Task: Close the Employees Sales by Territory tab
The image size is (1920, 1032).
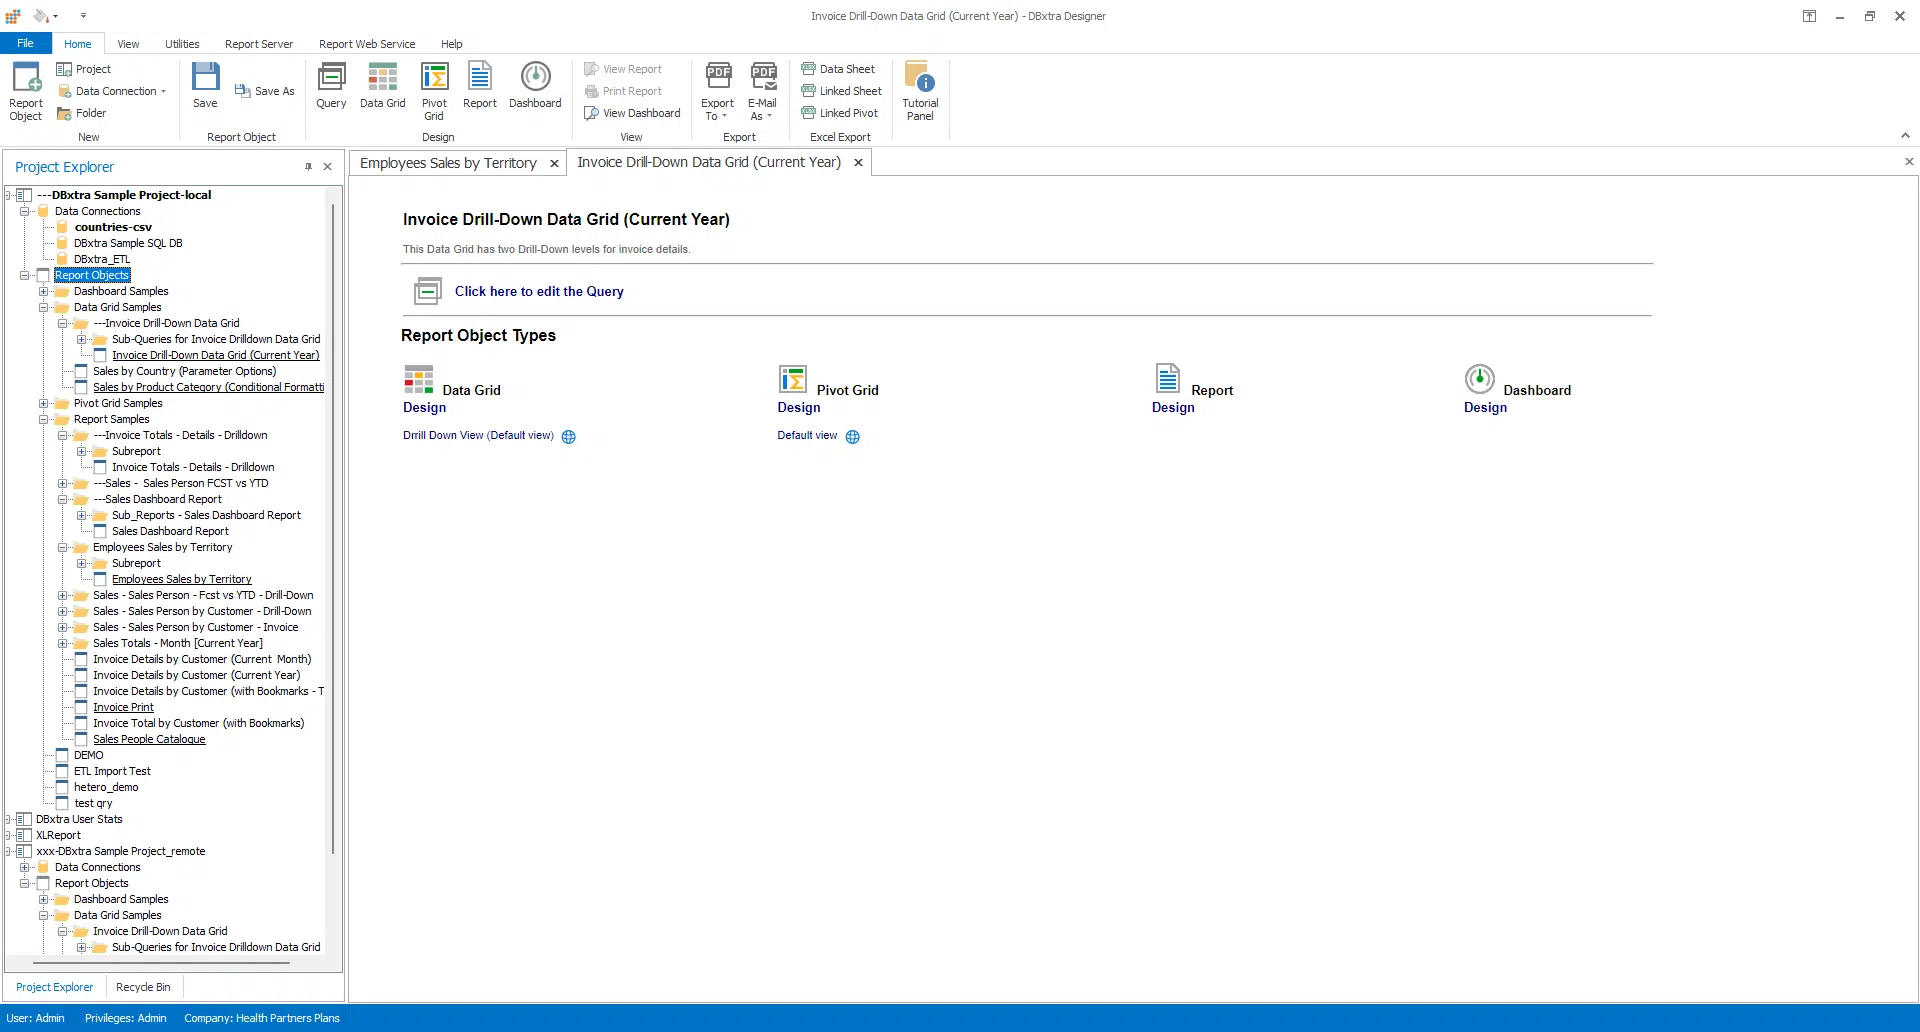Action: 554,164
